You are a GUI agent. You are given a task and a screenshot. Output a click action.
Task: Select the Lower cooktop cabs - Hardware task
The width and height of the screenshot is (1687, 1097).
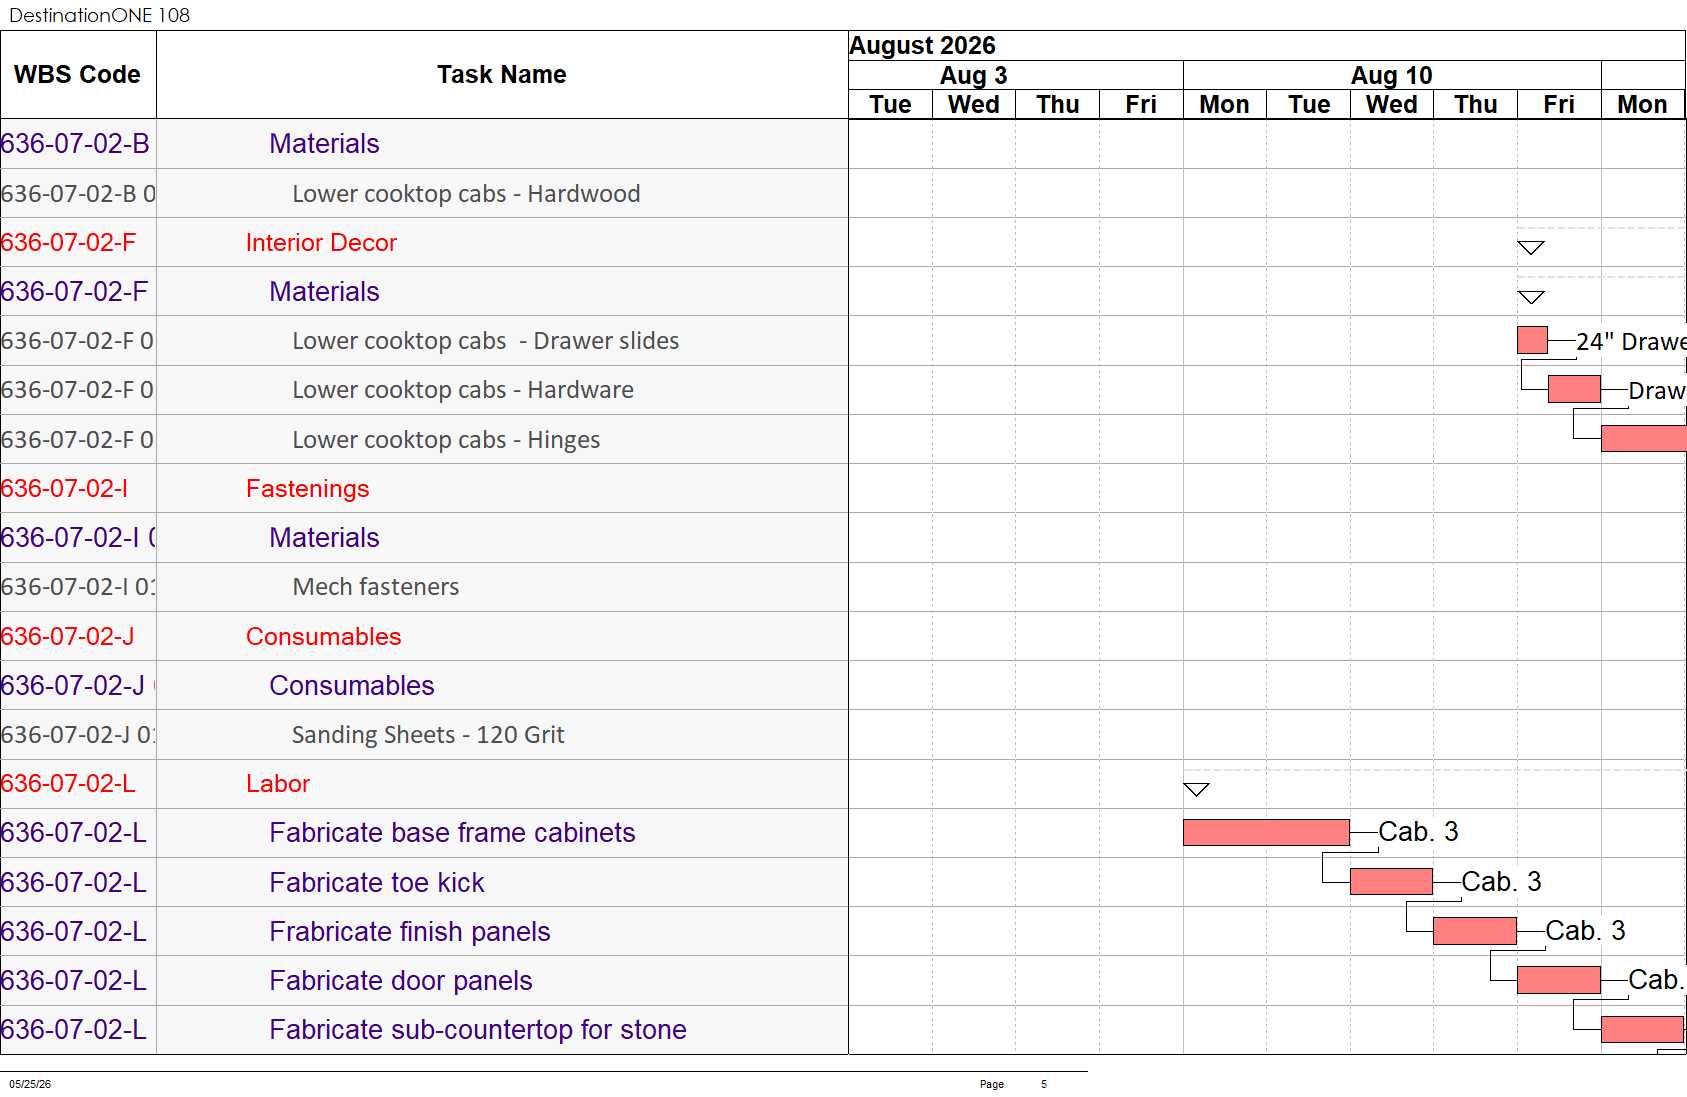point(463,390)
